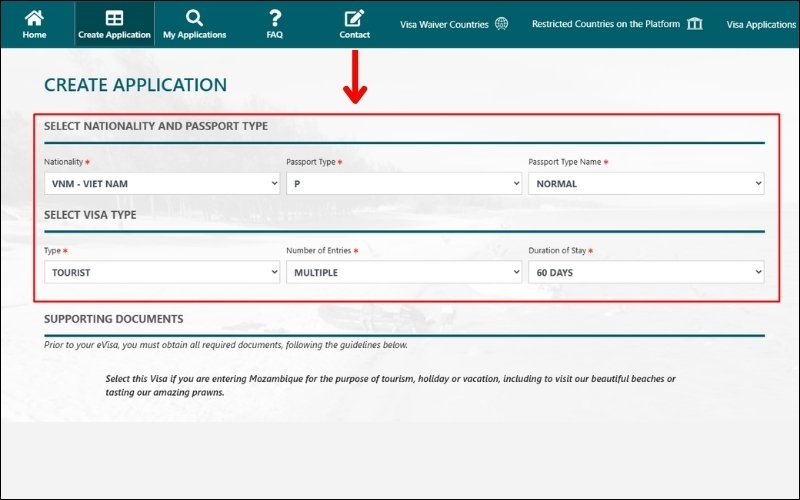Click the building icon beside Restricted Countries
Screen dimensions: 800x500
tap(695, 24)
